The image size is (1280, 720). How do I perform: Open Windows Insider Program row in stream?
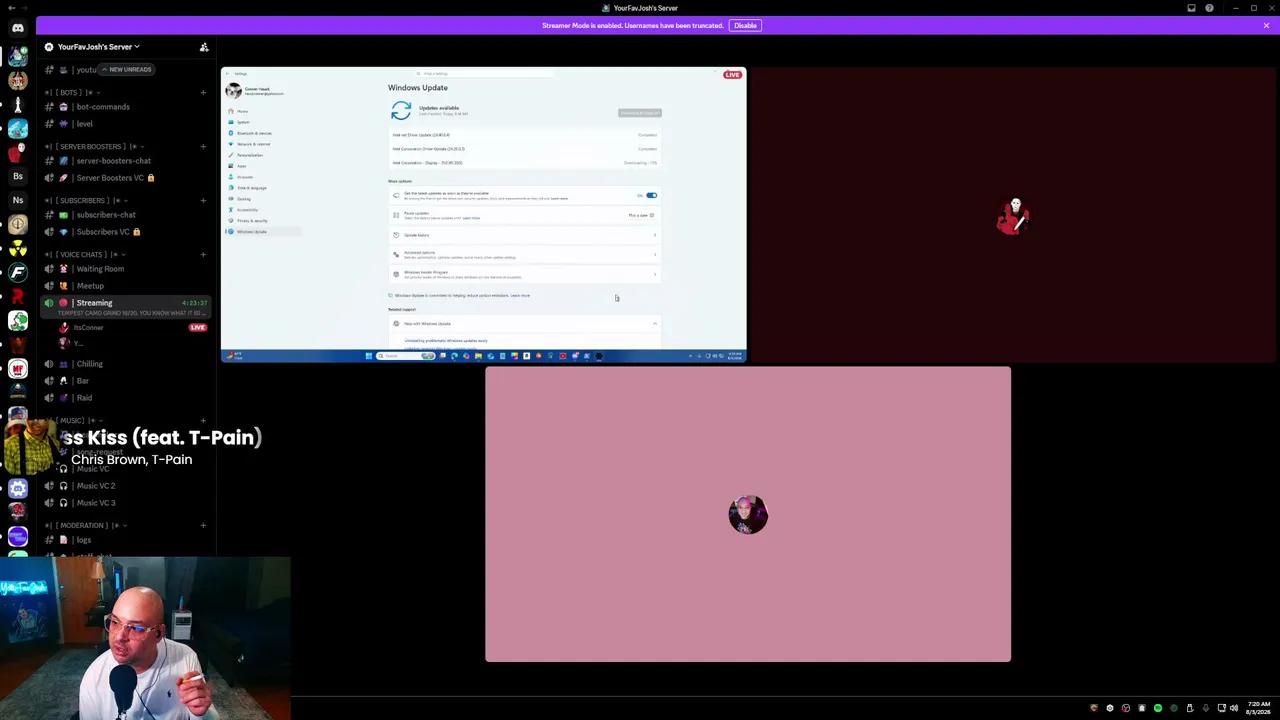click(x=523, y=274)
